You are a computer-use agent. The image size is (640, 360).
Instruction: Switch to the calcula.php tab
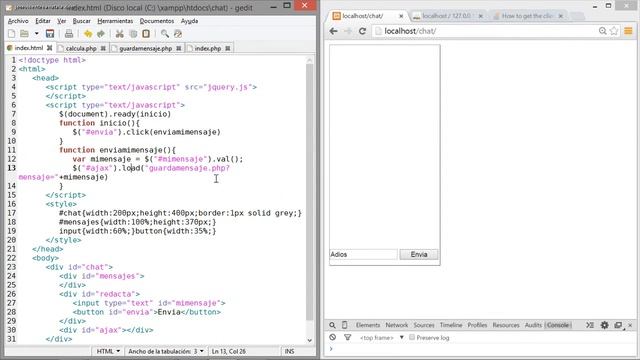coord(81,48)
